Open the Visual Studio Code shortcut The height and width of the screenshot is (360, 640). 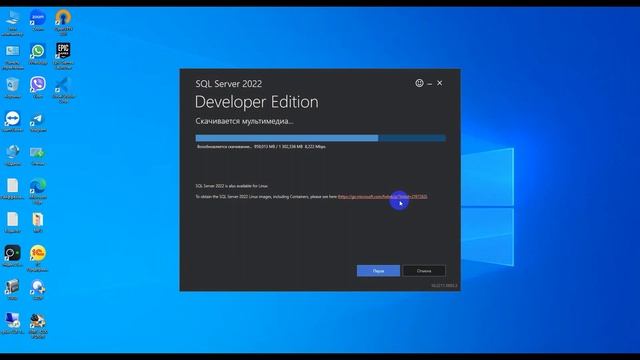[x=63, y=90]
